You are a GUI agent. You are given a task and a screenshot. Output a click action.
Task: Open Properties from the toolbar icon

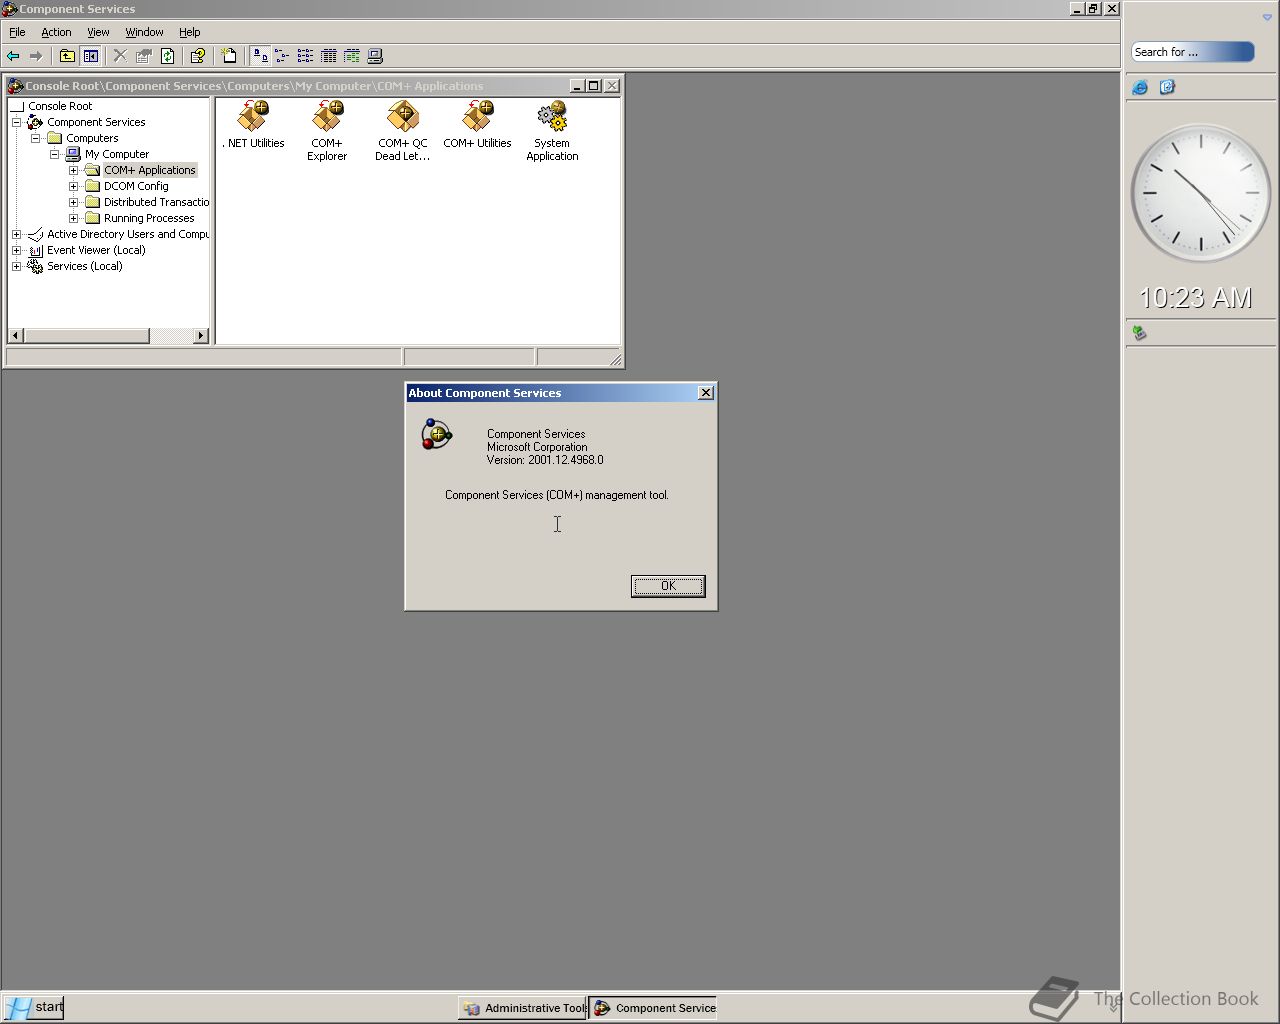coord(144,56)
